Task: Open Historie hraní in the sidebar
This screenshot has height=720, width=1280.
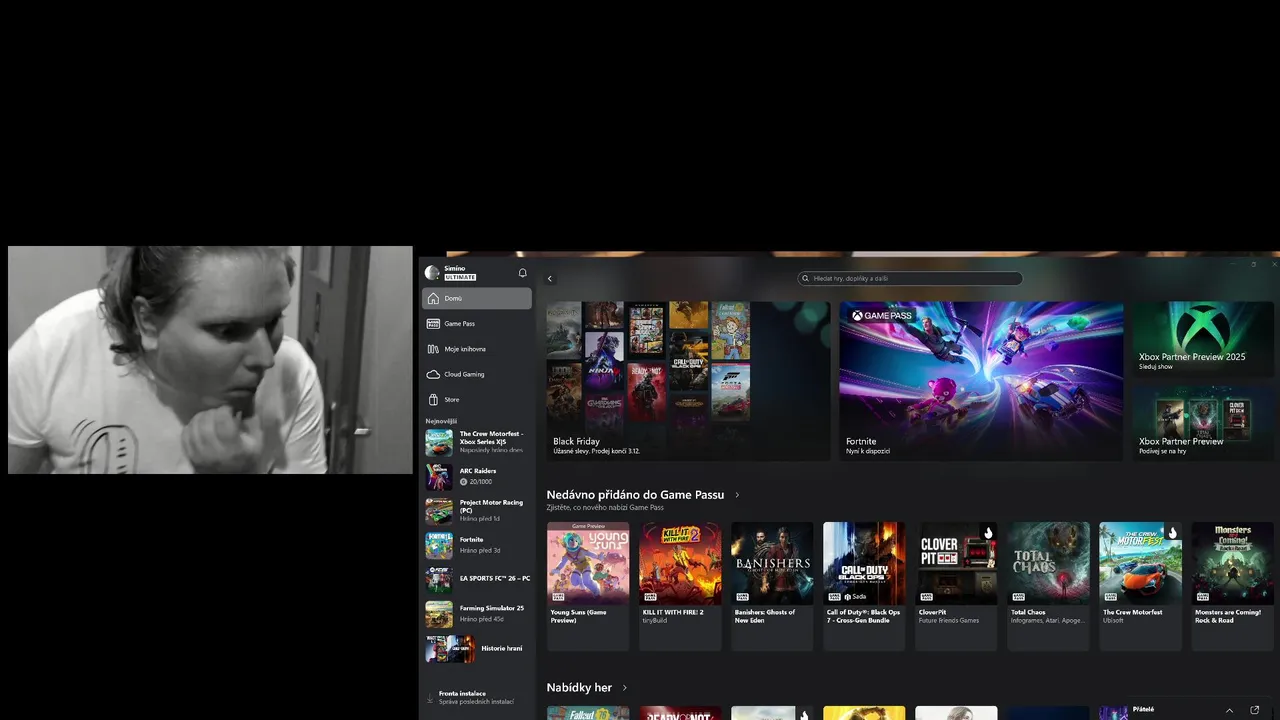Action: [x=477, y=648]
